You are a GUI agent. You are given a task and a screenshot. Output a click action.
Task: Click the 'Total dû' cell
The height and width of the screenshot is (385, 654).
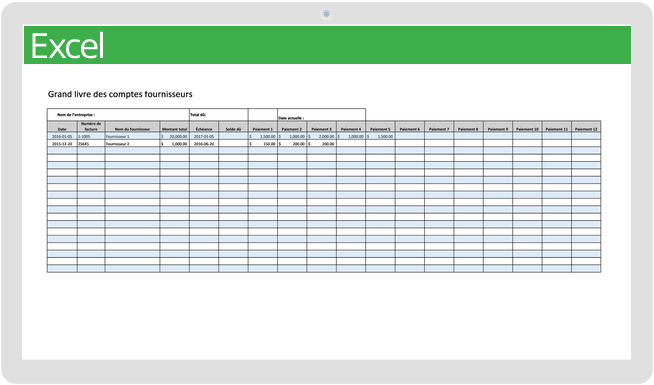tap(219, 115)
